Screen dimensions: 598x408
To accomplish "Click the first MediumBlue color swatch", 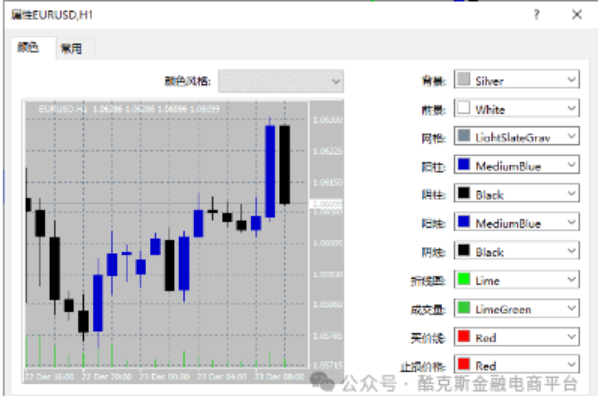I will (464, 165).
